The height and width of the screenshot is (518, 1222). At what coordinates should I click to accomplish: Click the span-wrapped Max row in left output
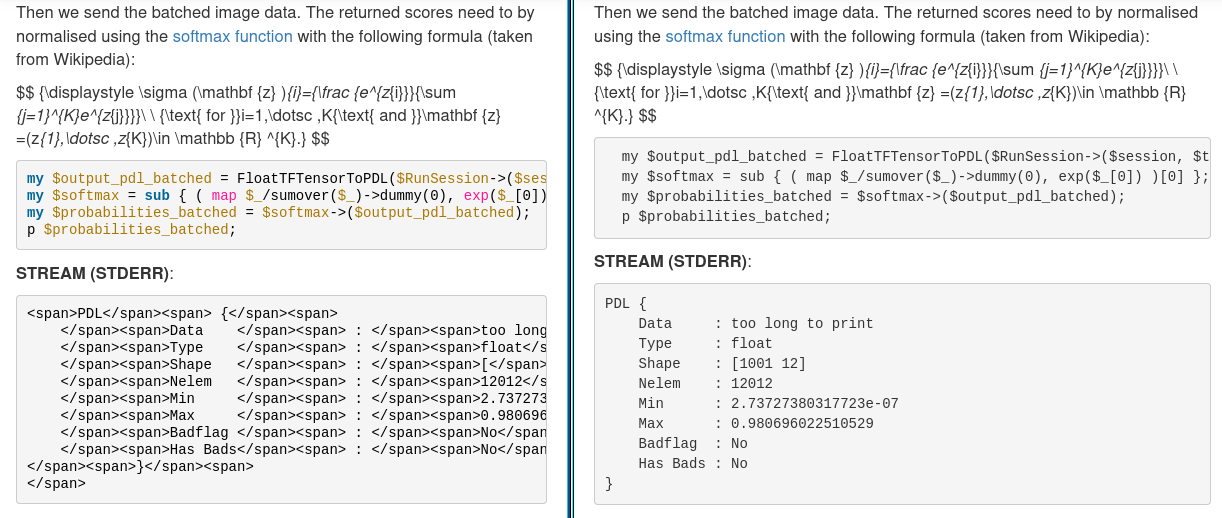point(303,415)
